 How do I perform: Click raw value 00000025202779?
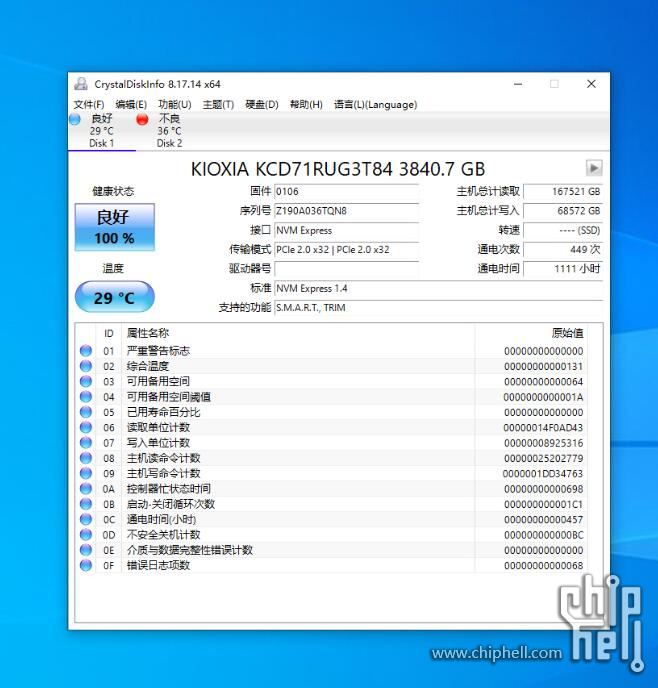click(543, 458)
